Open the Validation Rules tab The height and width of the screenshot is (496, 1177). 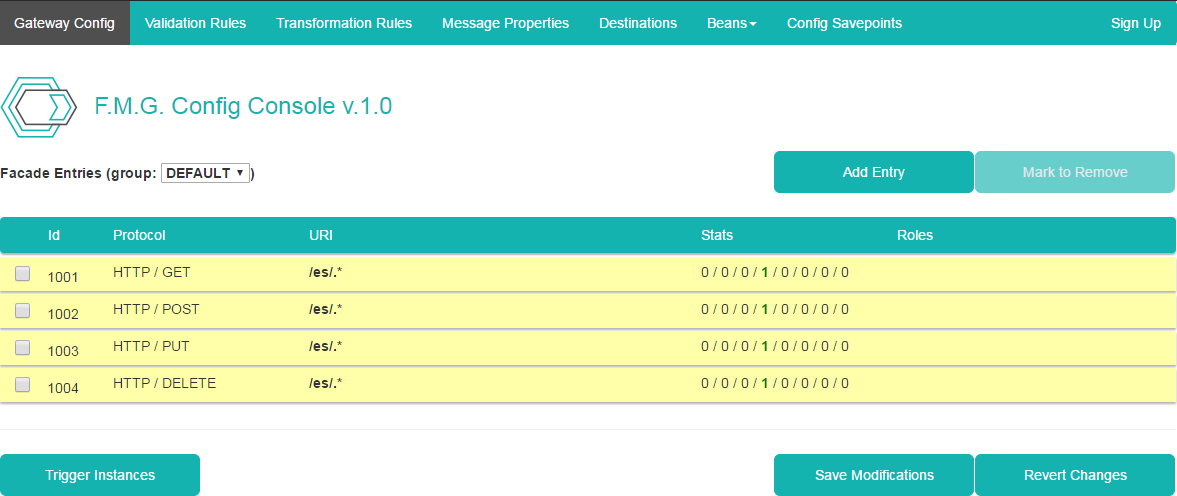point(195,23)
